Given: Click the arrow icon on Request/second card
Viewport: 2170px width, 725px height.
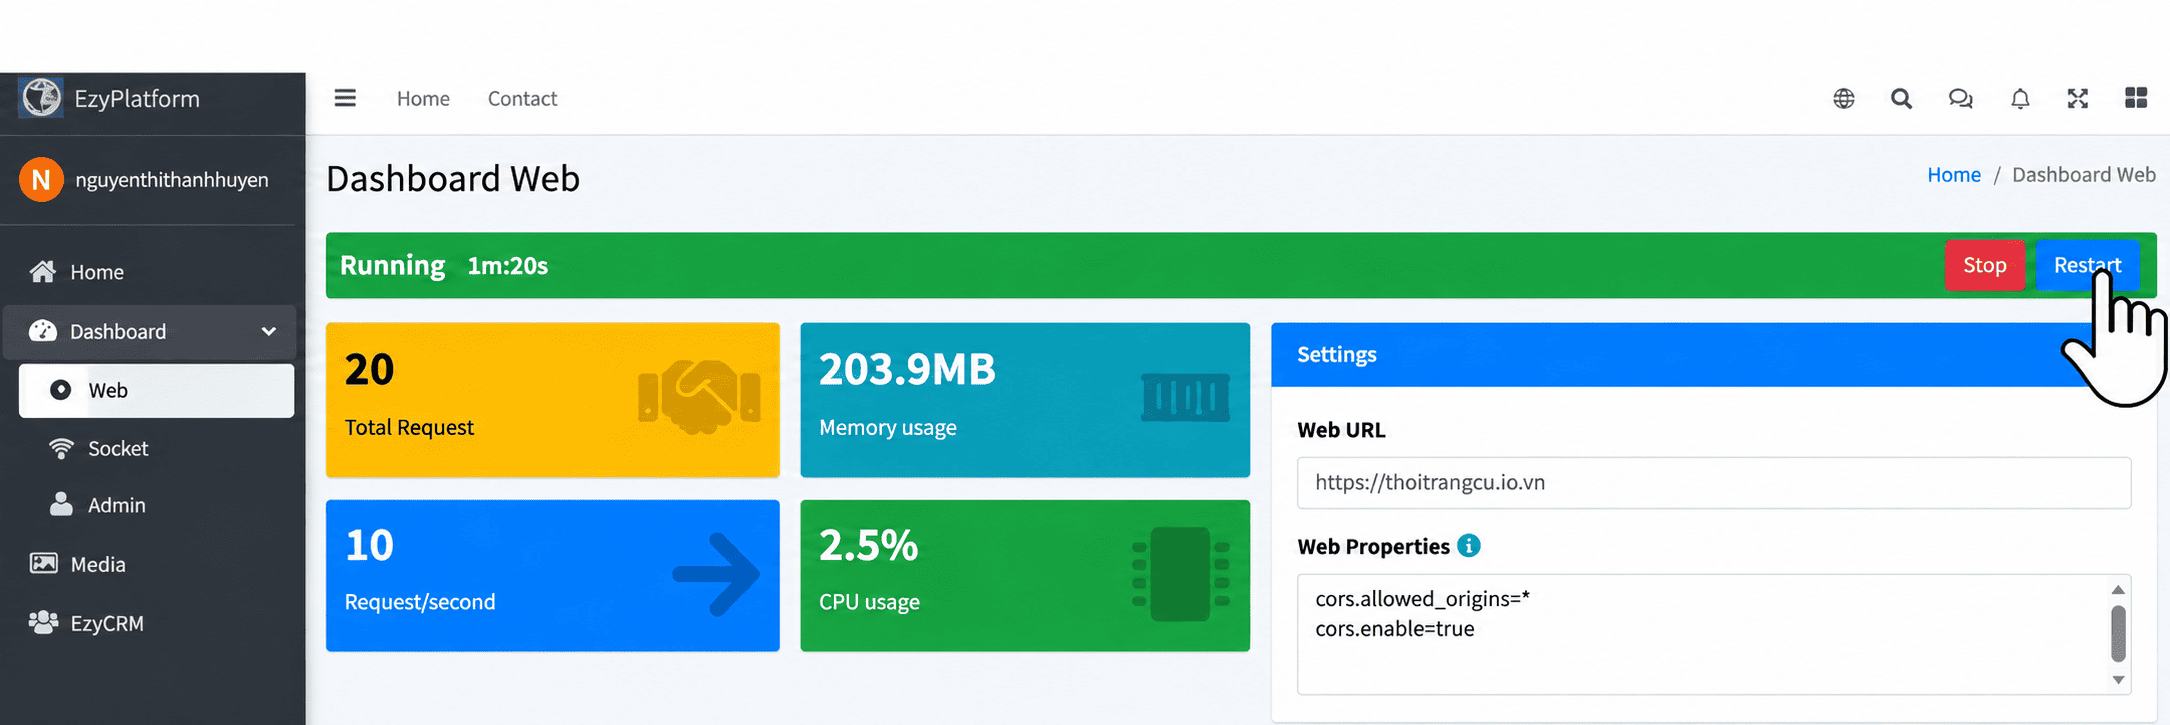Looking at the screenshot, I should coord(716,574).
